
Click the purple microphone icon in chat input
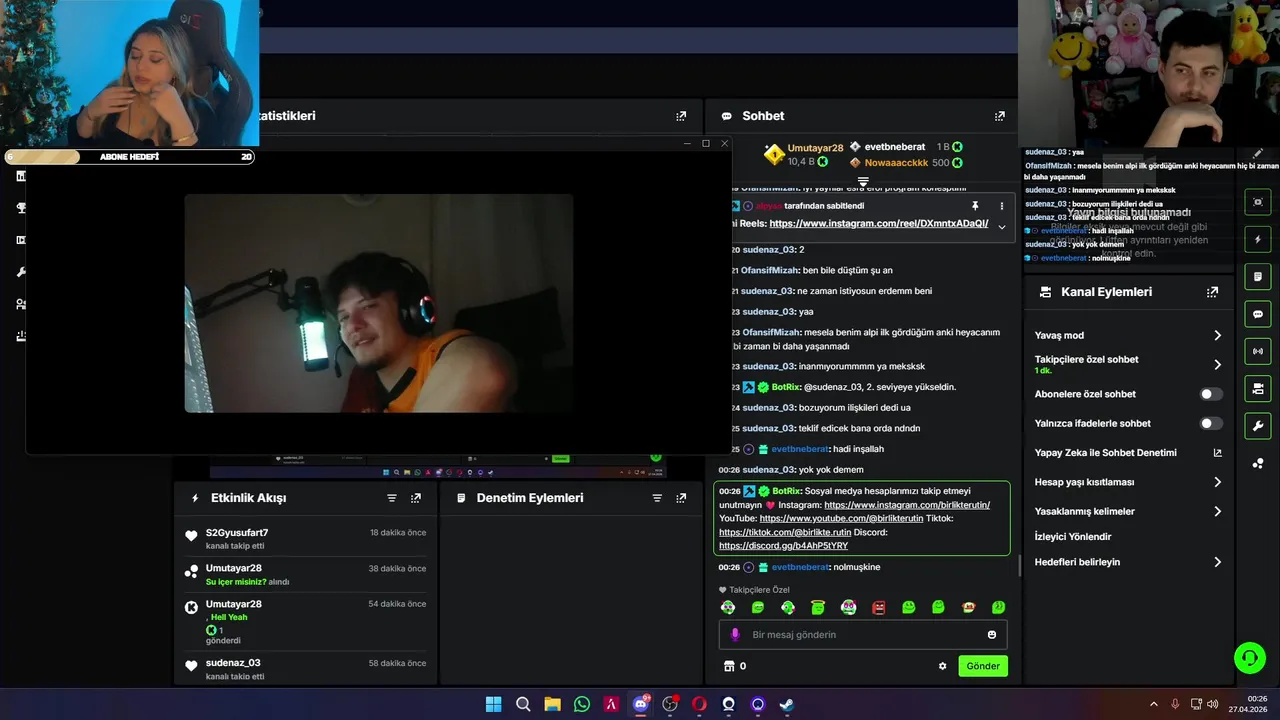[735, 635]
